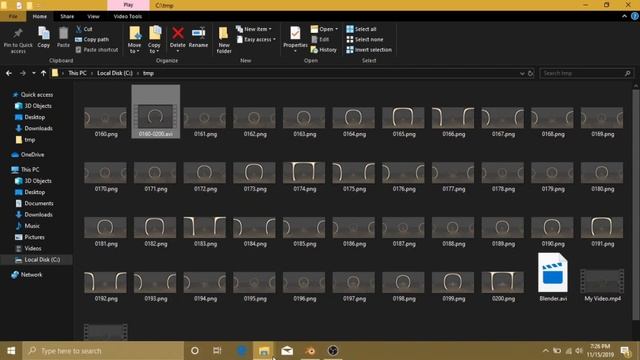Viewport: 640px width, 360px height.
Task: Select Blender.avi file
Action: click(x=553, y=277)
